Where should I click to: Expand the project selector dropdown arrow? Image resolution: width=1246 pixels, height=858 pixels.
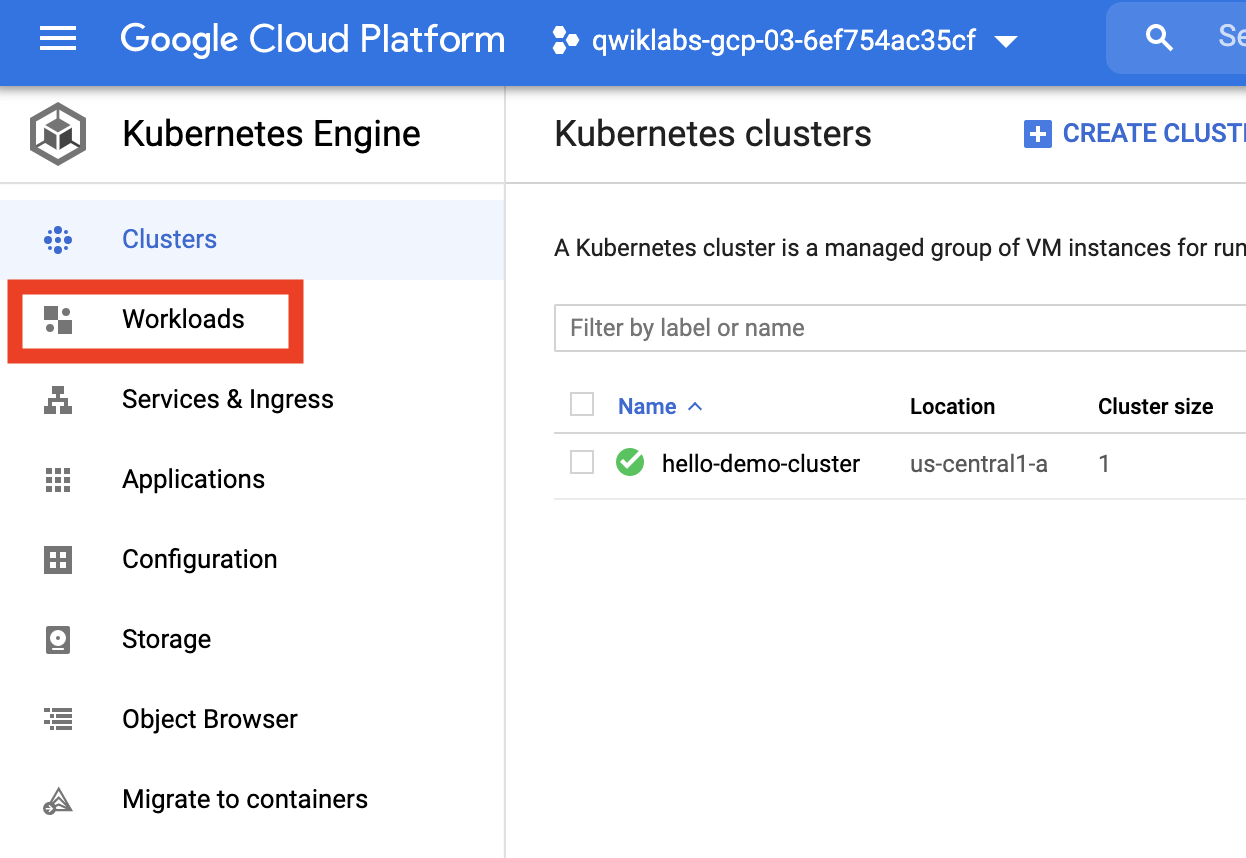pyautogui.click(x=1006, y=42)
